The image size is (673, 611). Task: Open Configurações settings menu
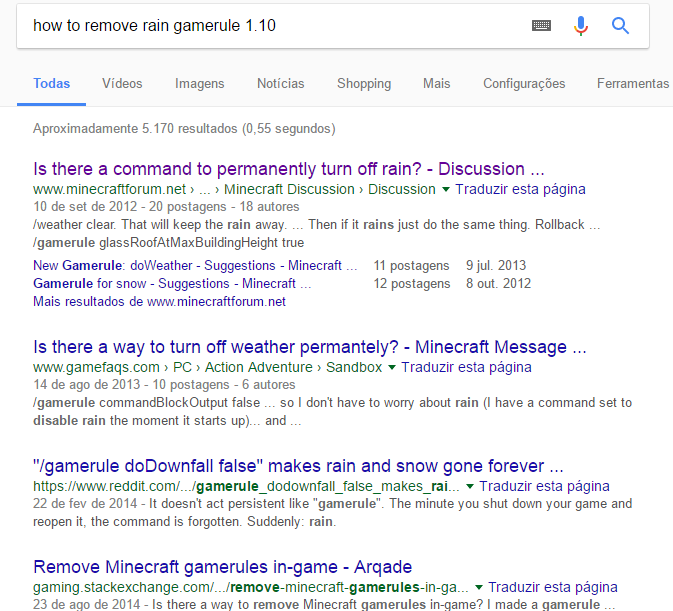point(524,83)
